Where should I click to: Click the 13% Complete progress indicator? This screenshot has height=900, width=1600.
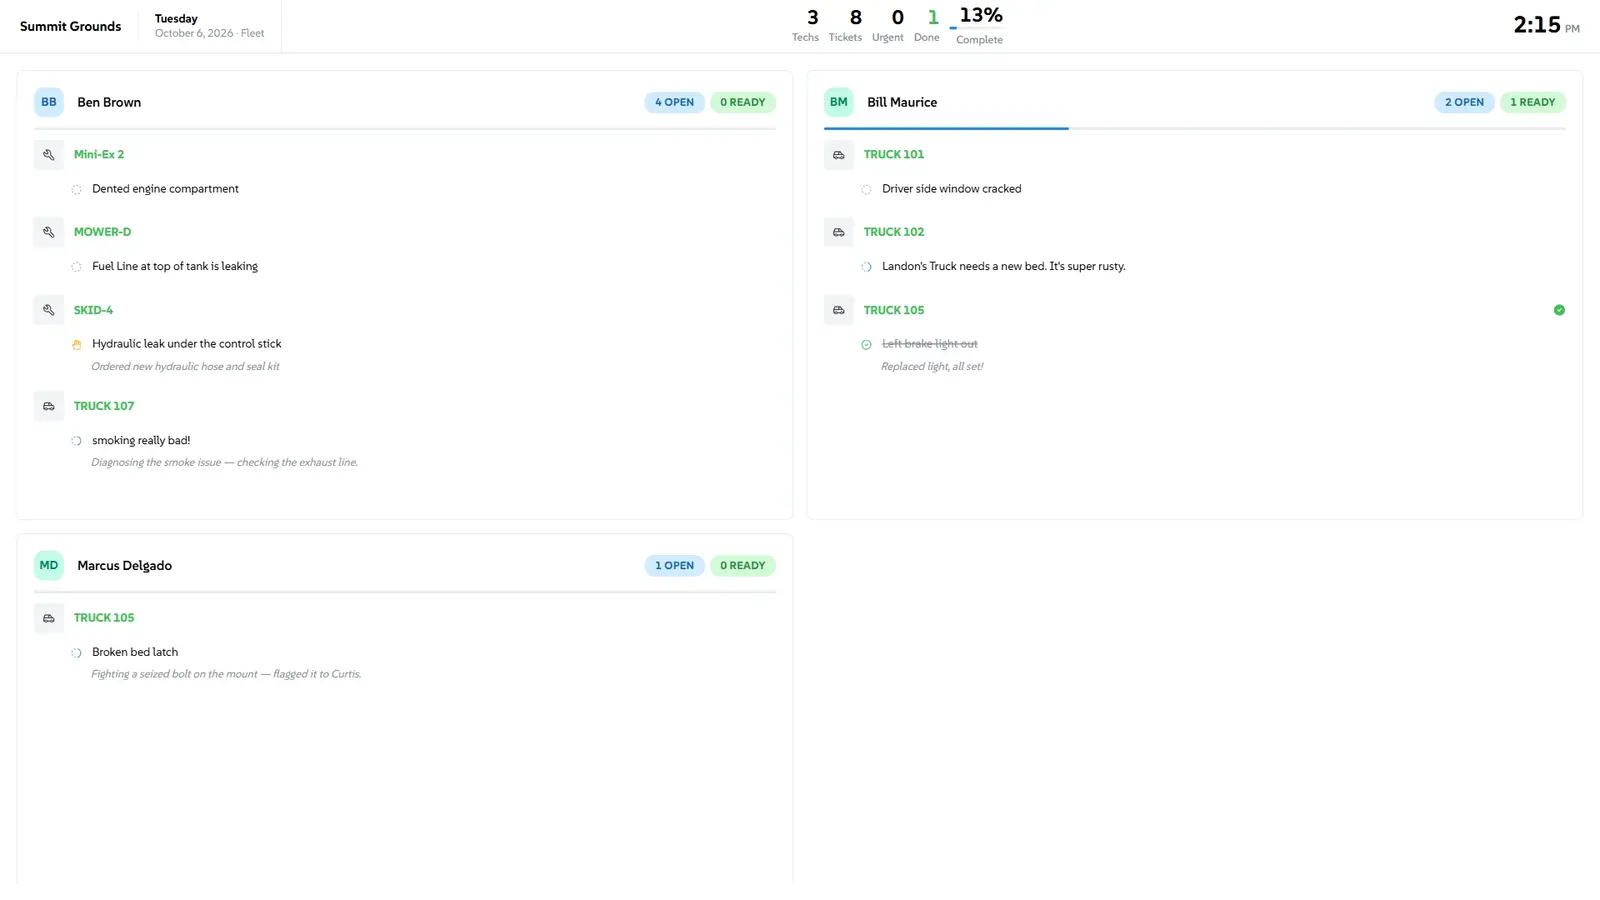coord(979,26)
